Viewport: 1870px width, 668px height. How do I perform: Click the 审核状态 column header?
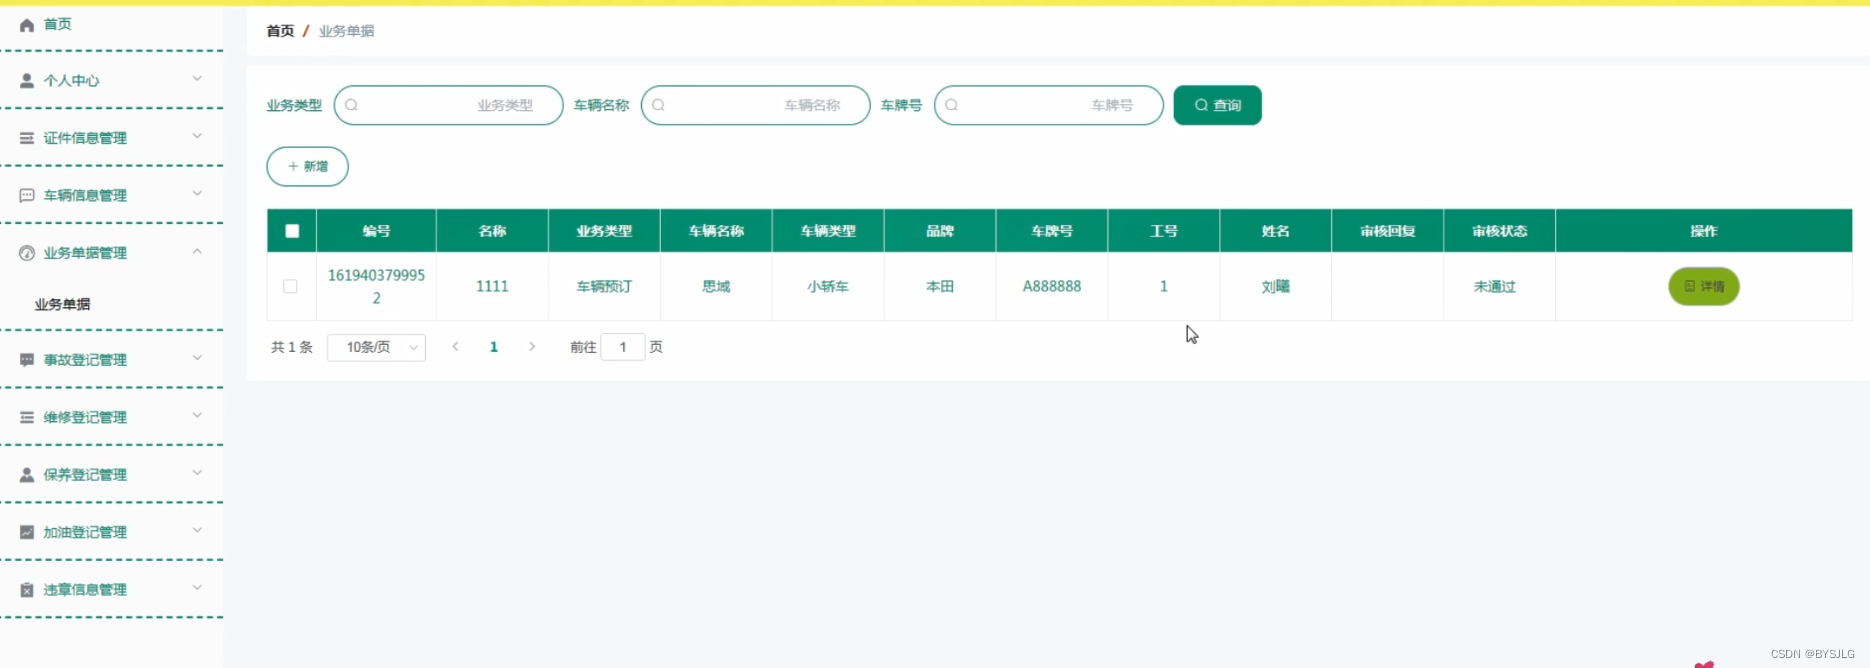click(1499, 231)
